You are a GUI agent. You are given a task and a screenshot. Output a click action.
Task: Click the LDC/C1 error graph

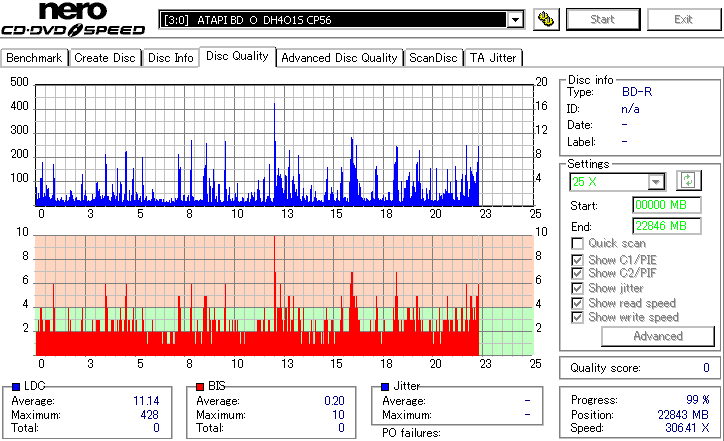click(x=284, y=145)
